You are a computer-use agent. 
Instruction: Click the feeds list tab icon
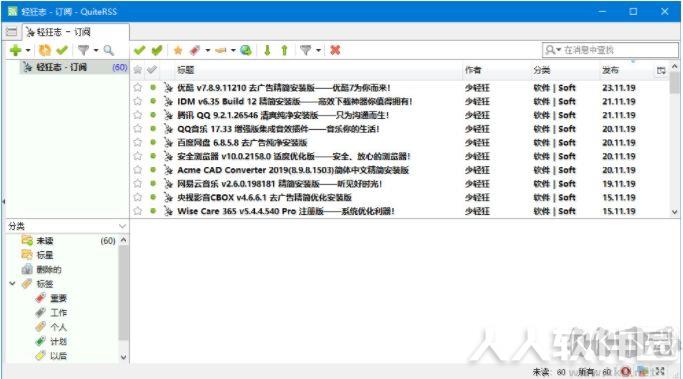[x=11, y=32]
